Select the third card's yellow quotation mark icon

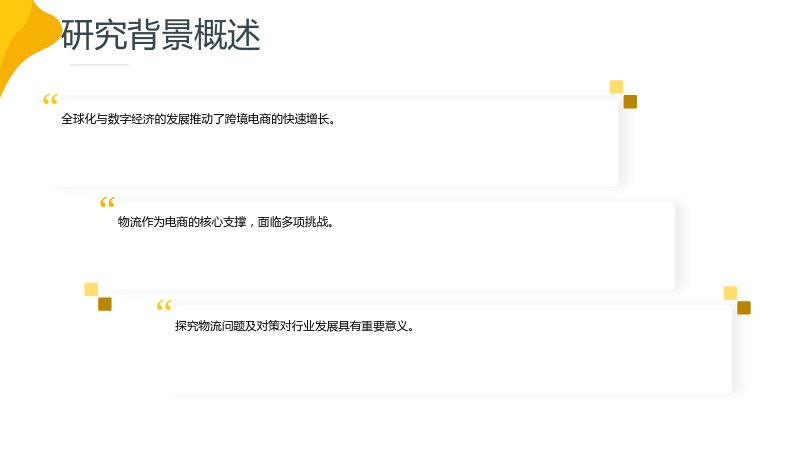click(x=164, y=306)
